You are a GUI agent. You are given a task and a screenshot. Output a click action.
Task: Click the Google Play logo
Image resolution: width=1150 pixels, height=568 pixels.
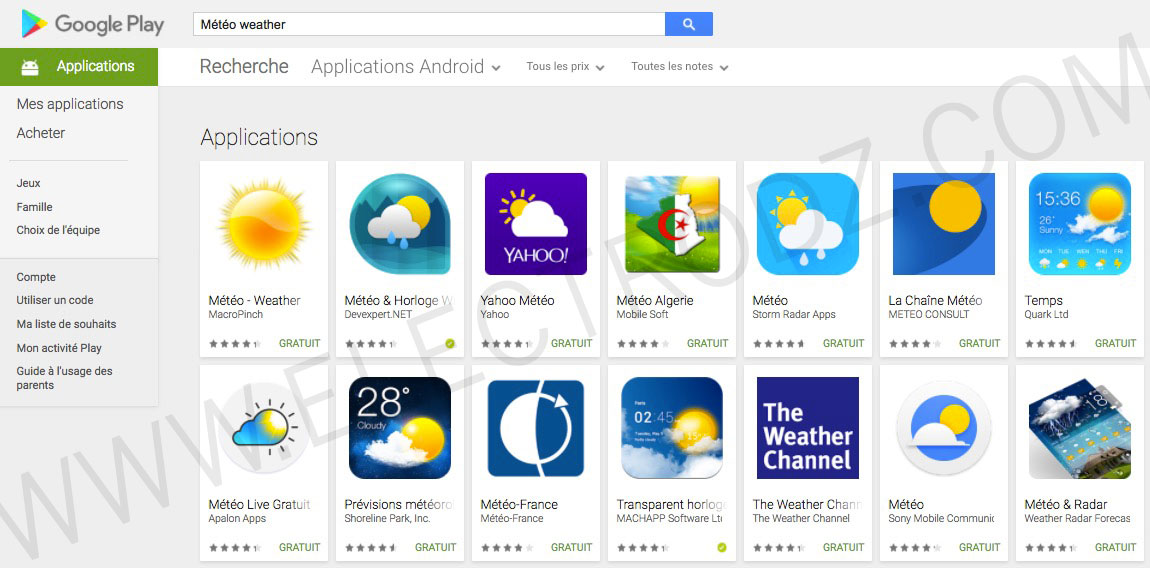92,24
